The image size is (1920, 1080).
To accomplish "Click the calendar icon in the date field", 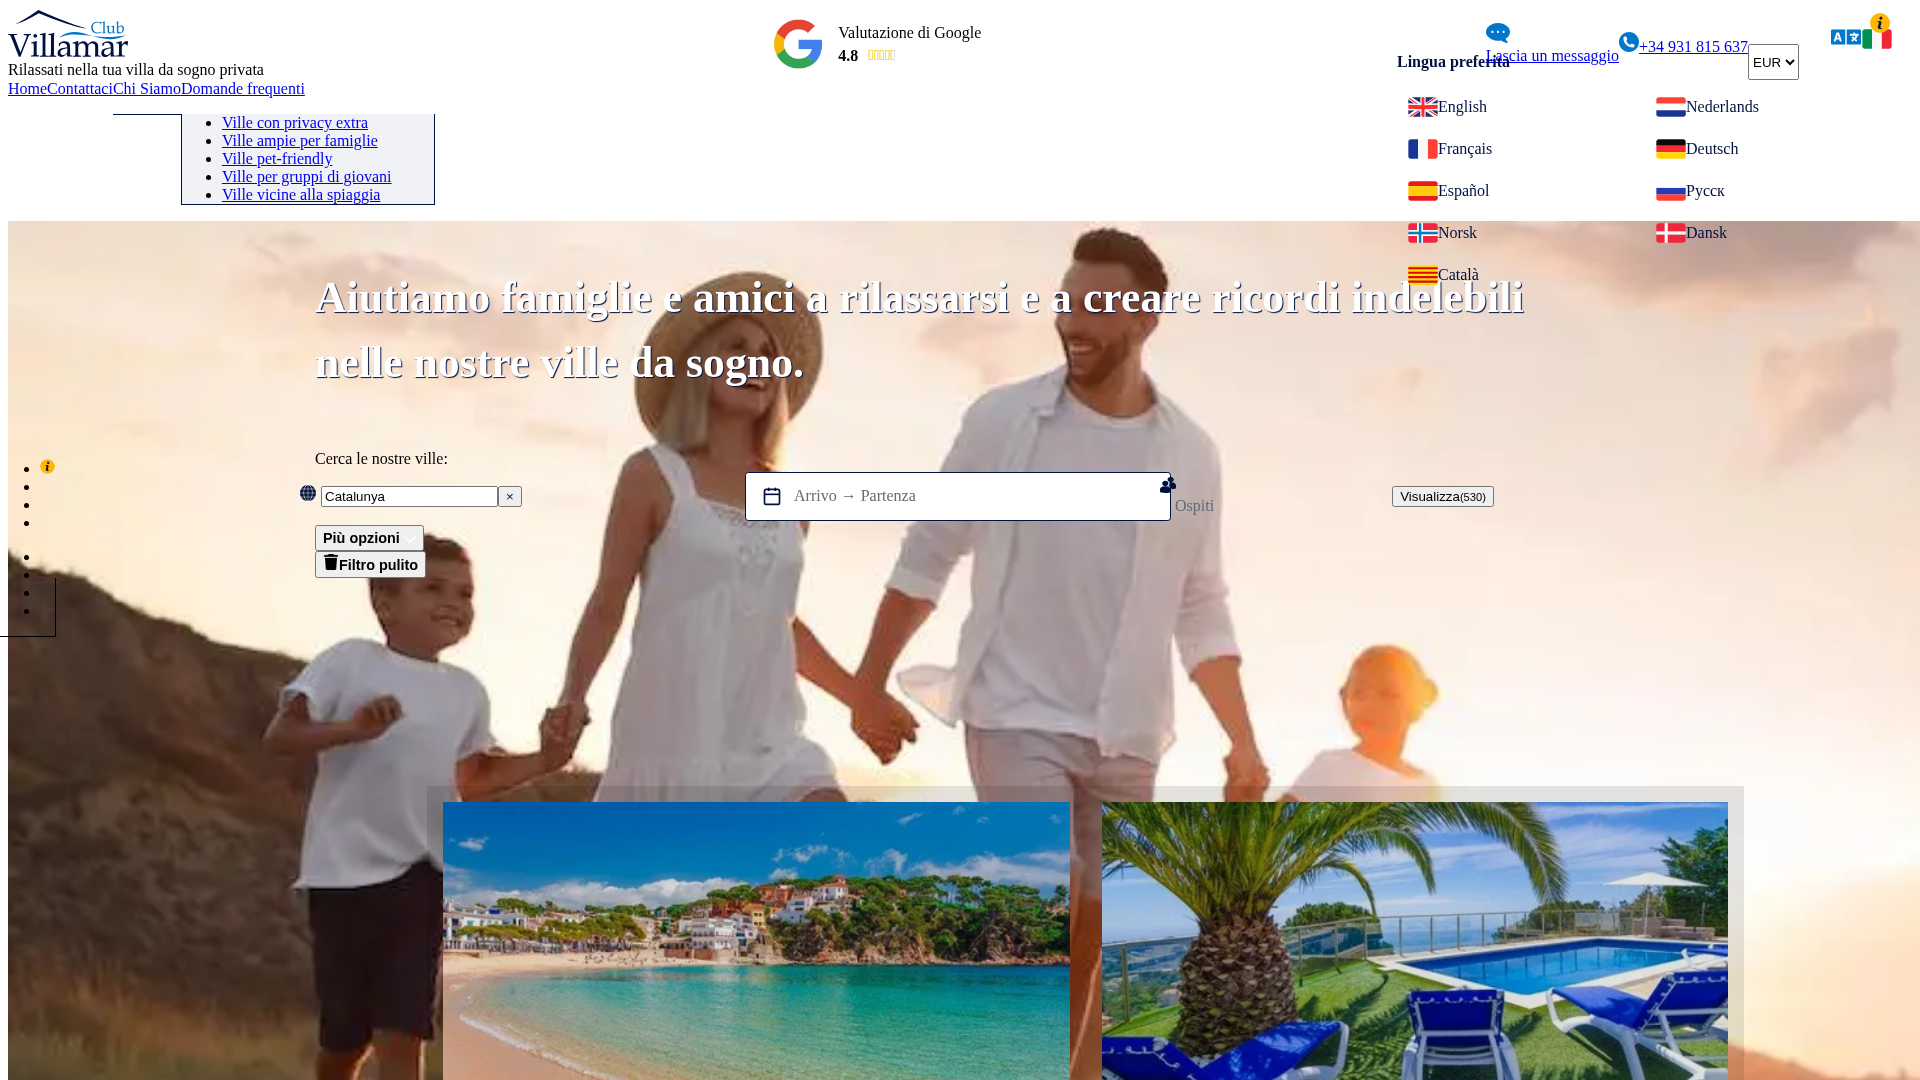I will [772, 496].
